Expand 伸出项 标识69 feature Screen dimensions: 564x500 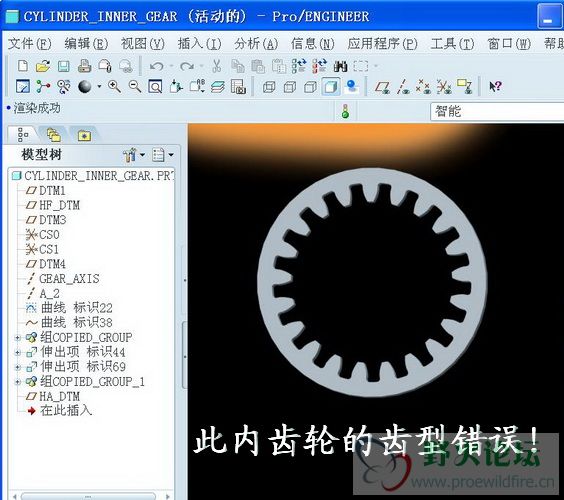[17, 367]
